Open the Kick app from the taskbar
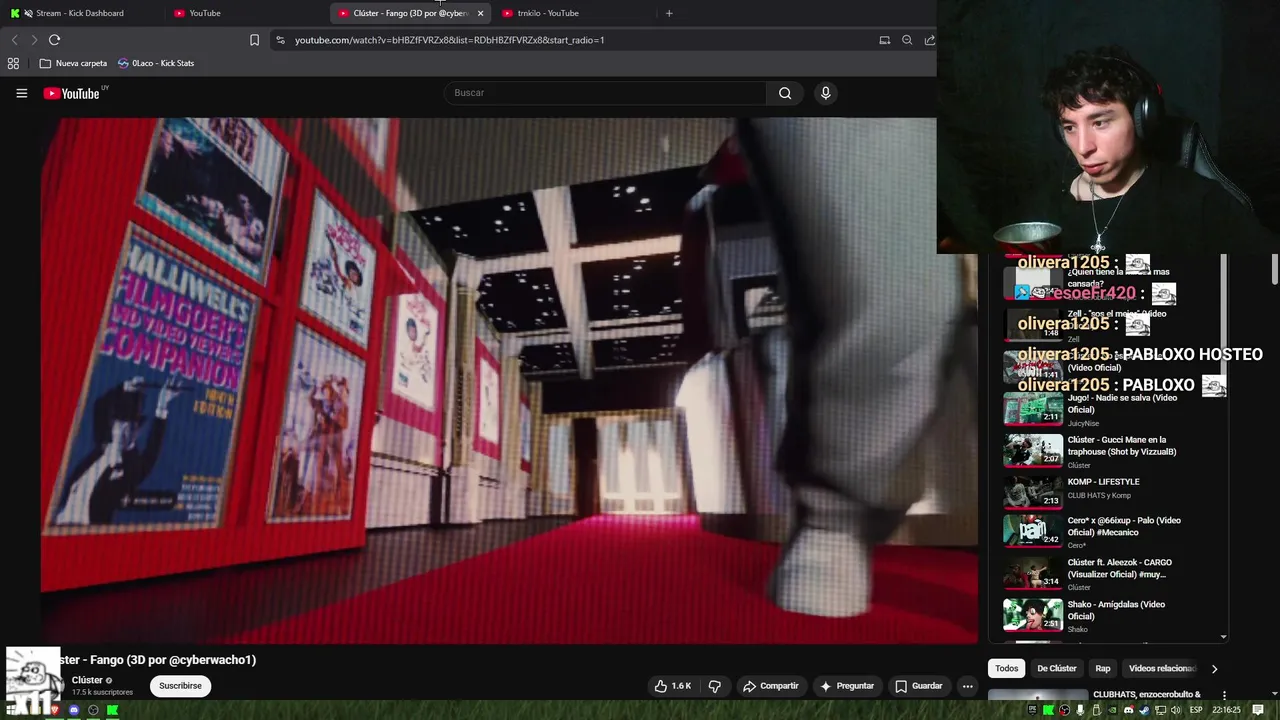 point(112,710)
